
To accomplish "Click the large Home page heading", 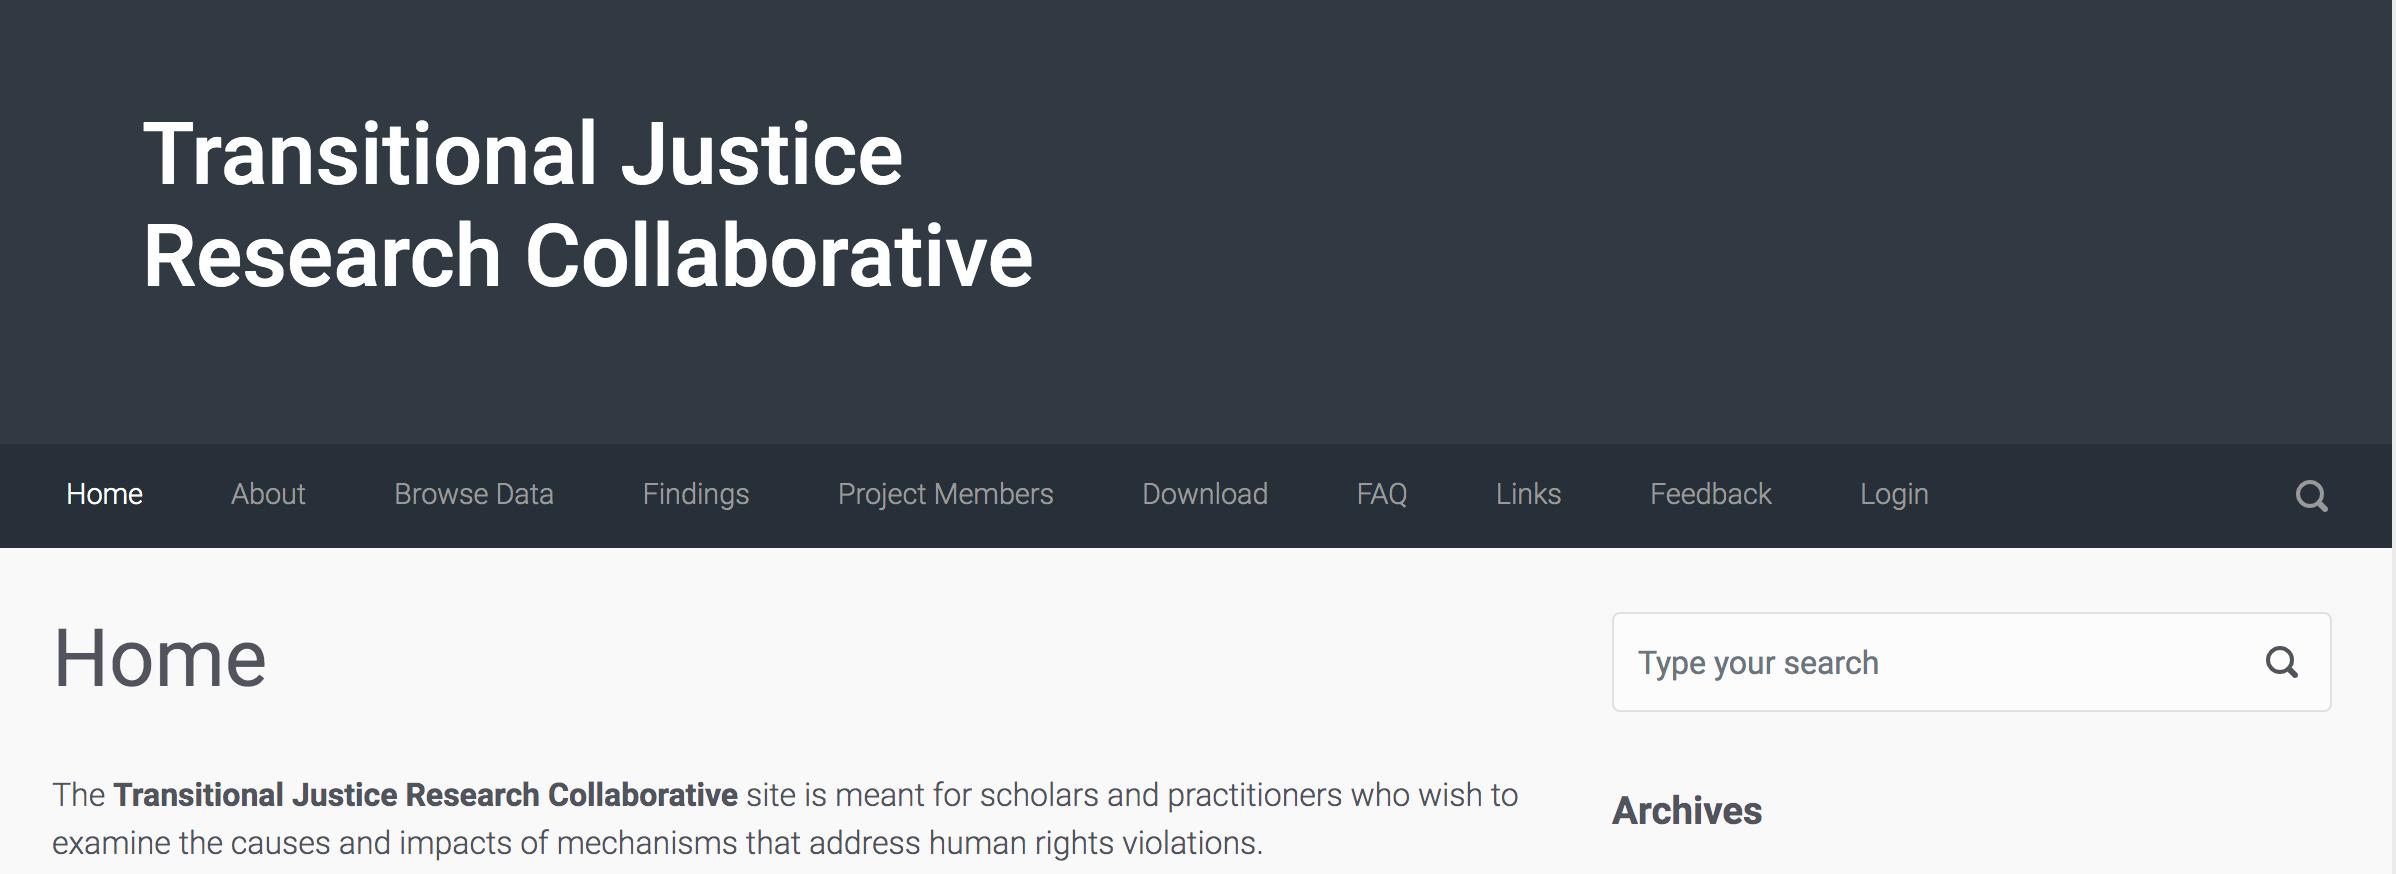I will 160,658.
